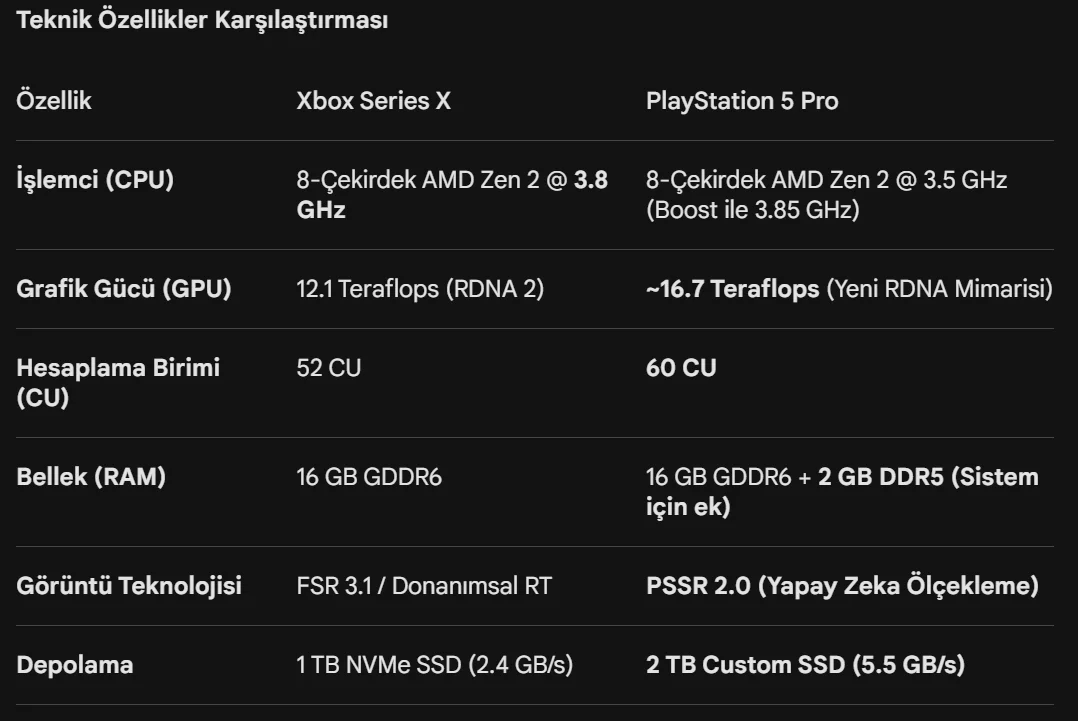1078x721 pixels.
Task: Click the "İşlemci (CPU)" row label
Action: coord(95,180)
